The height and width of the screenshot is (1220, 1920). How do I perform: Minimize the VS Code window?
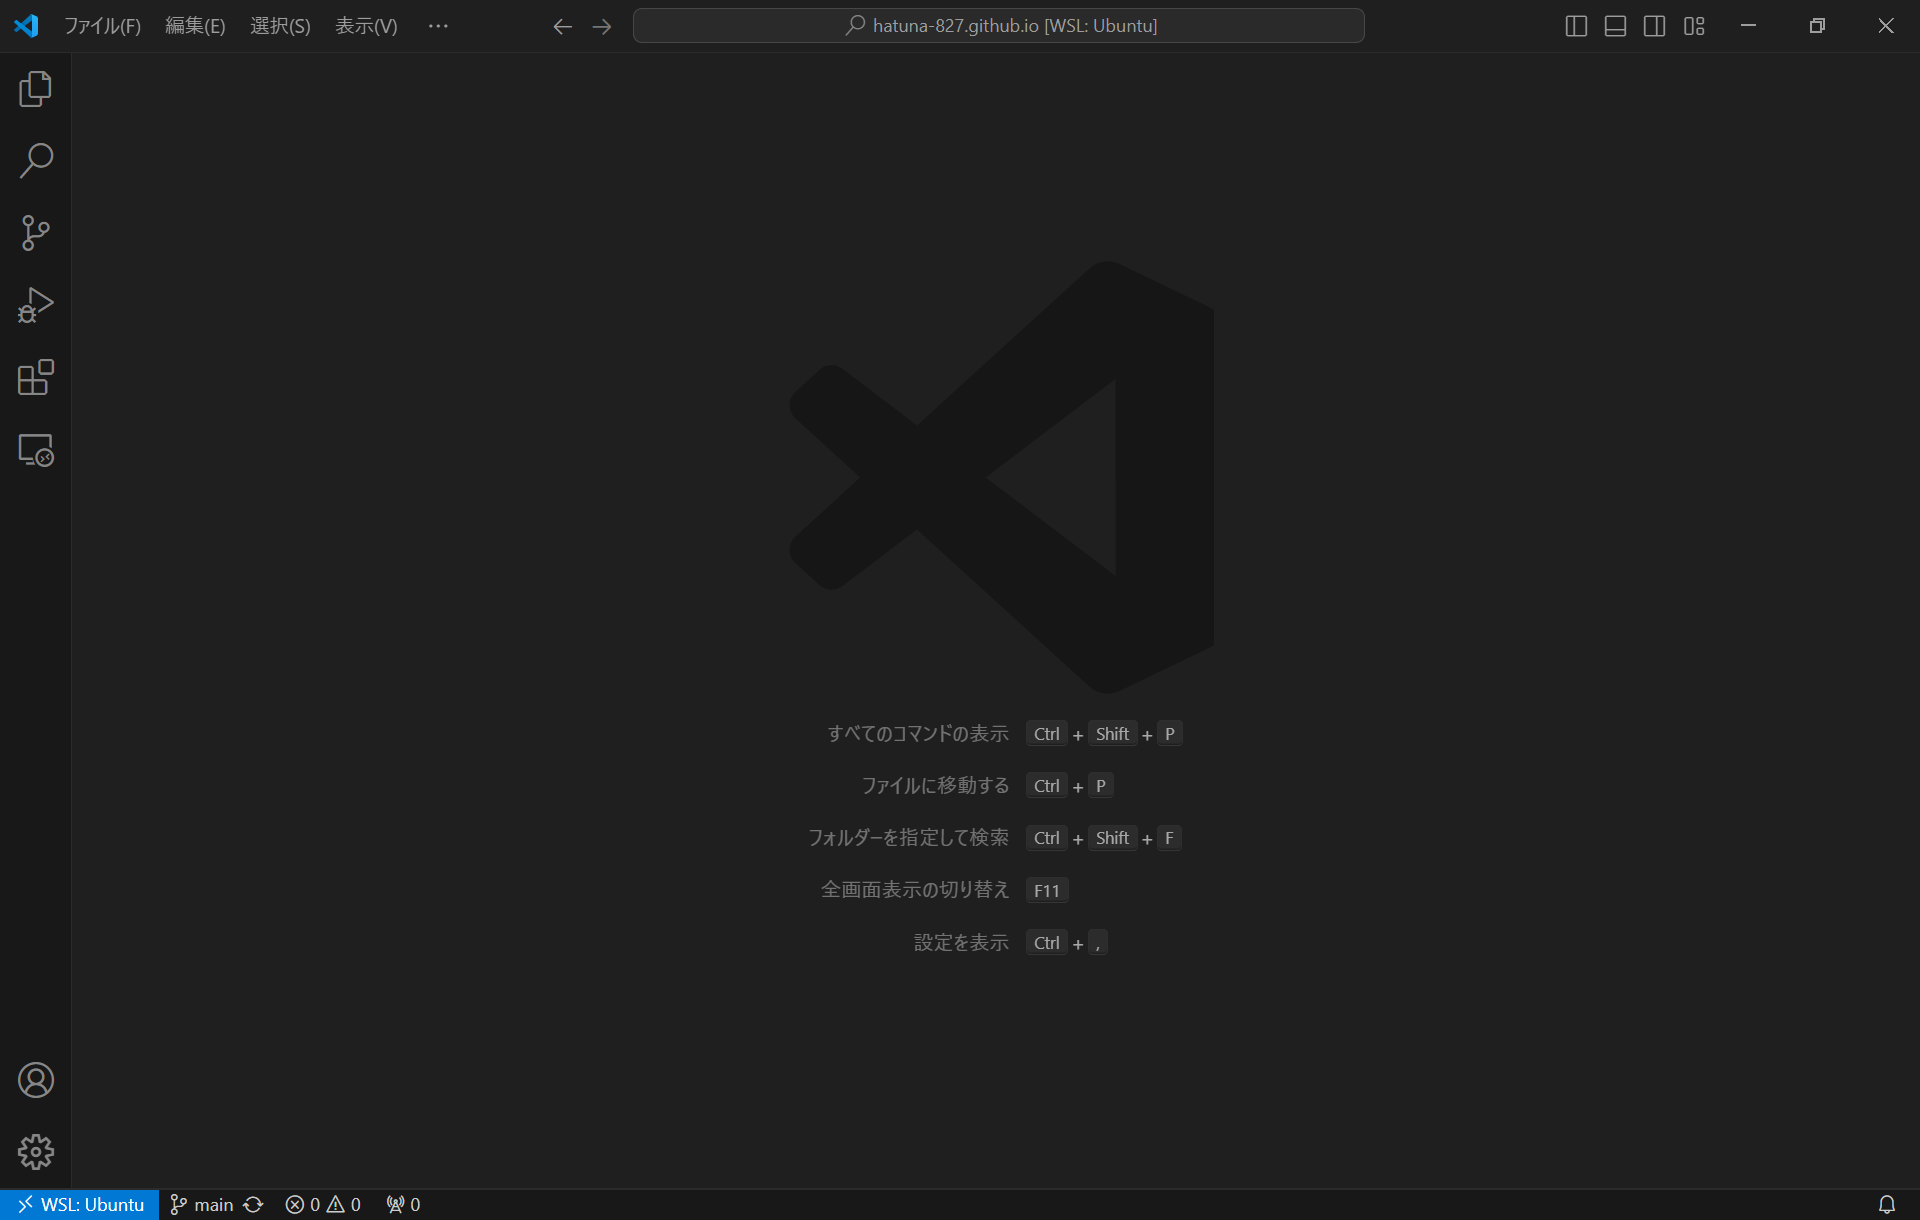tap(1748, 26)
